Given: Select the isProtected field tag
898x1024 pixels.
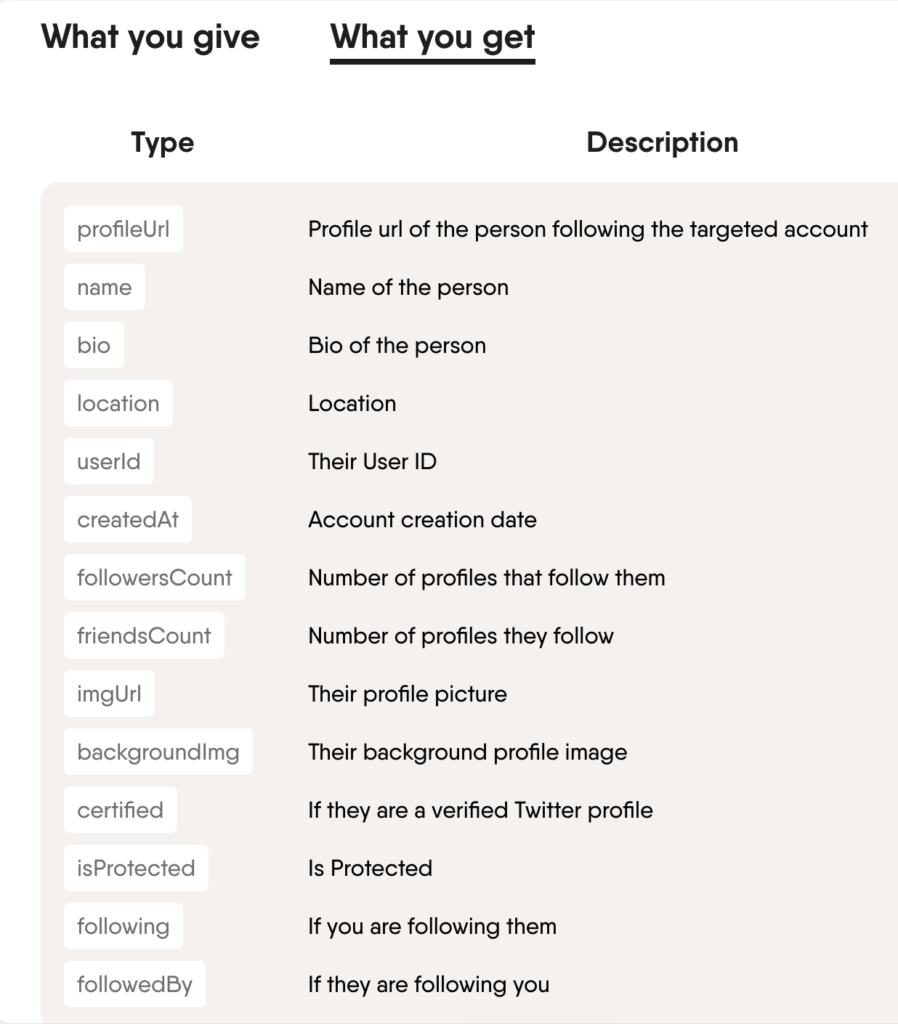Looking at the screenshot, I should pyautogui.click(x=135, y=868).
